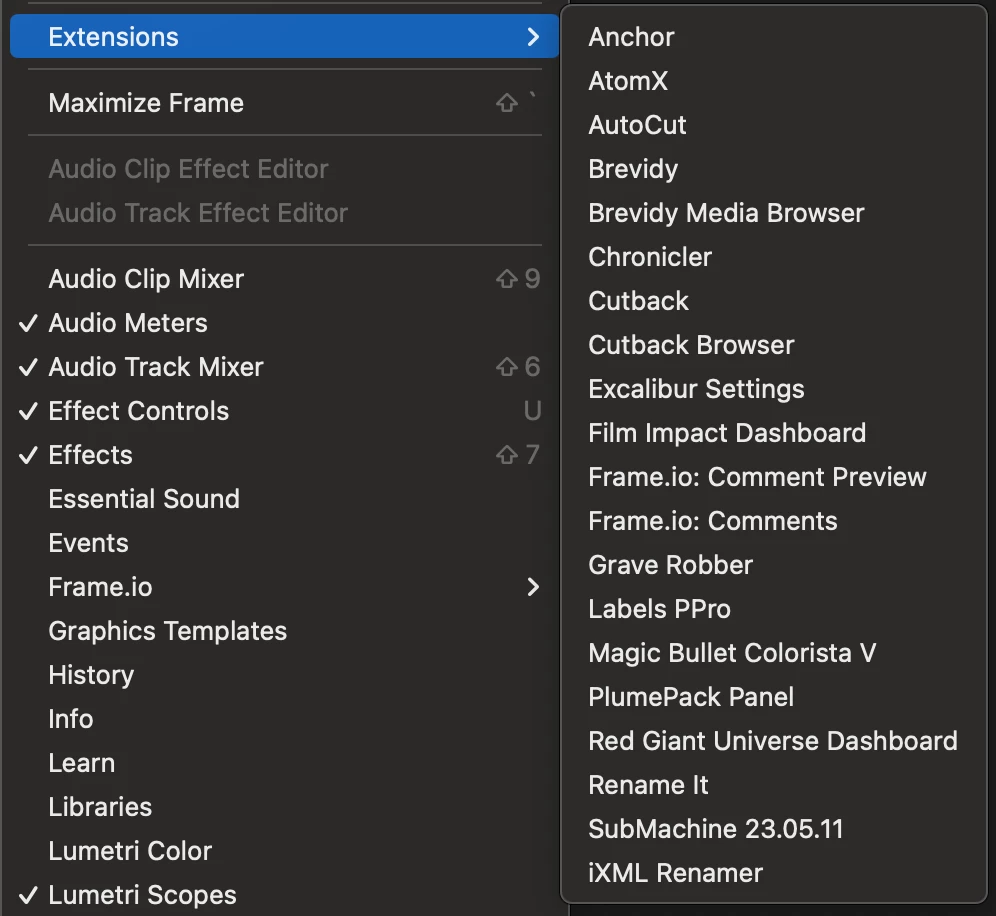Open the Events panel
This screenshot has width=996, height=916.
click(x=285, y=543)
